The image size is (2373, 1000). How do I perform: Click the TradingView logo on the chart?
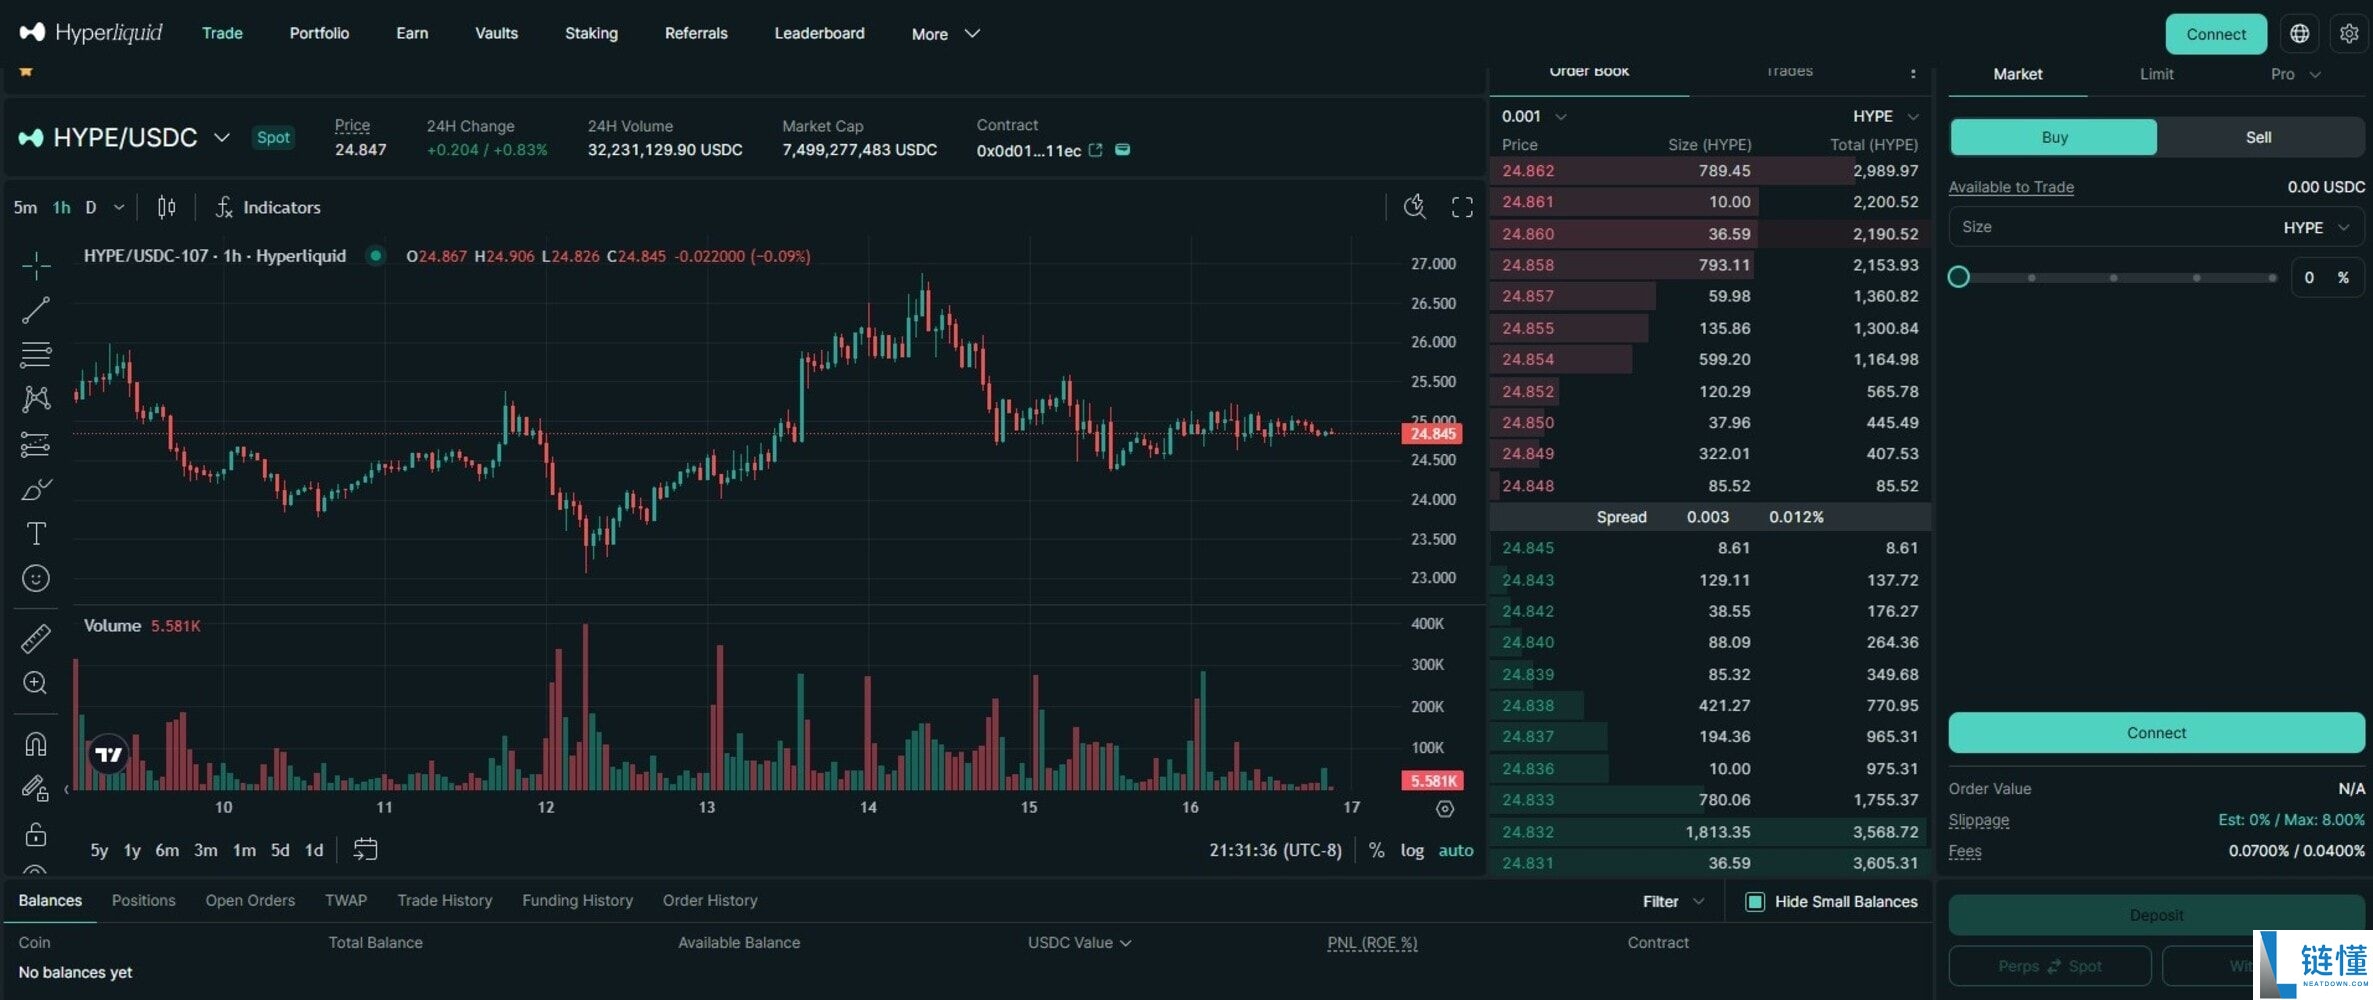(108, 754)
